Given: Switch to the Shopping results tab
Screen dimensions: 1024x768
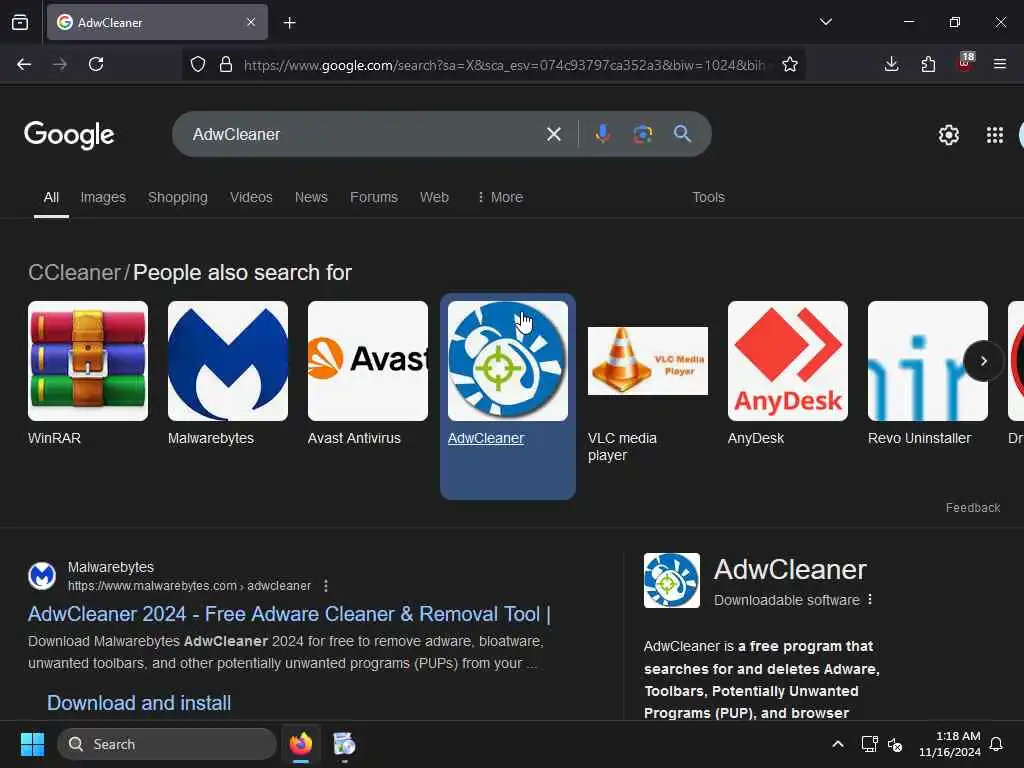Looking at the screenshot, I should click(x=178, y=197).
